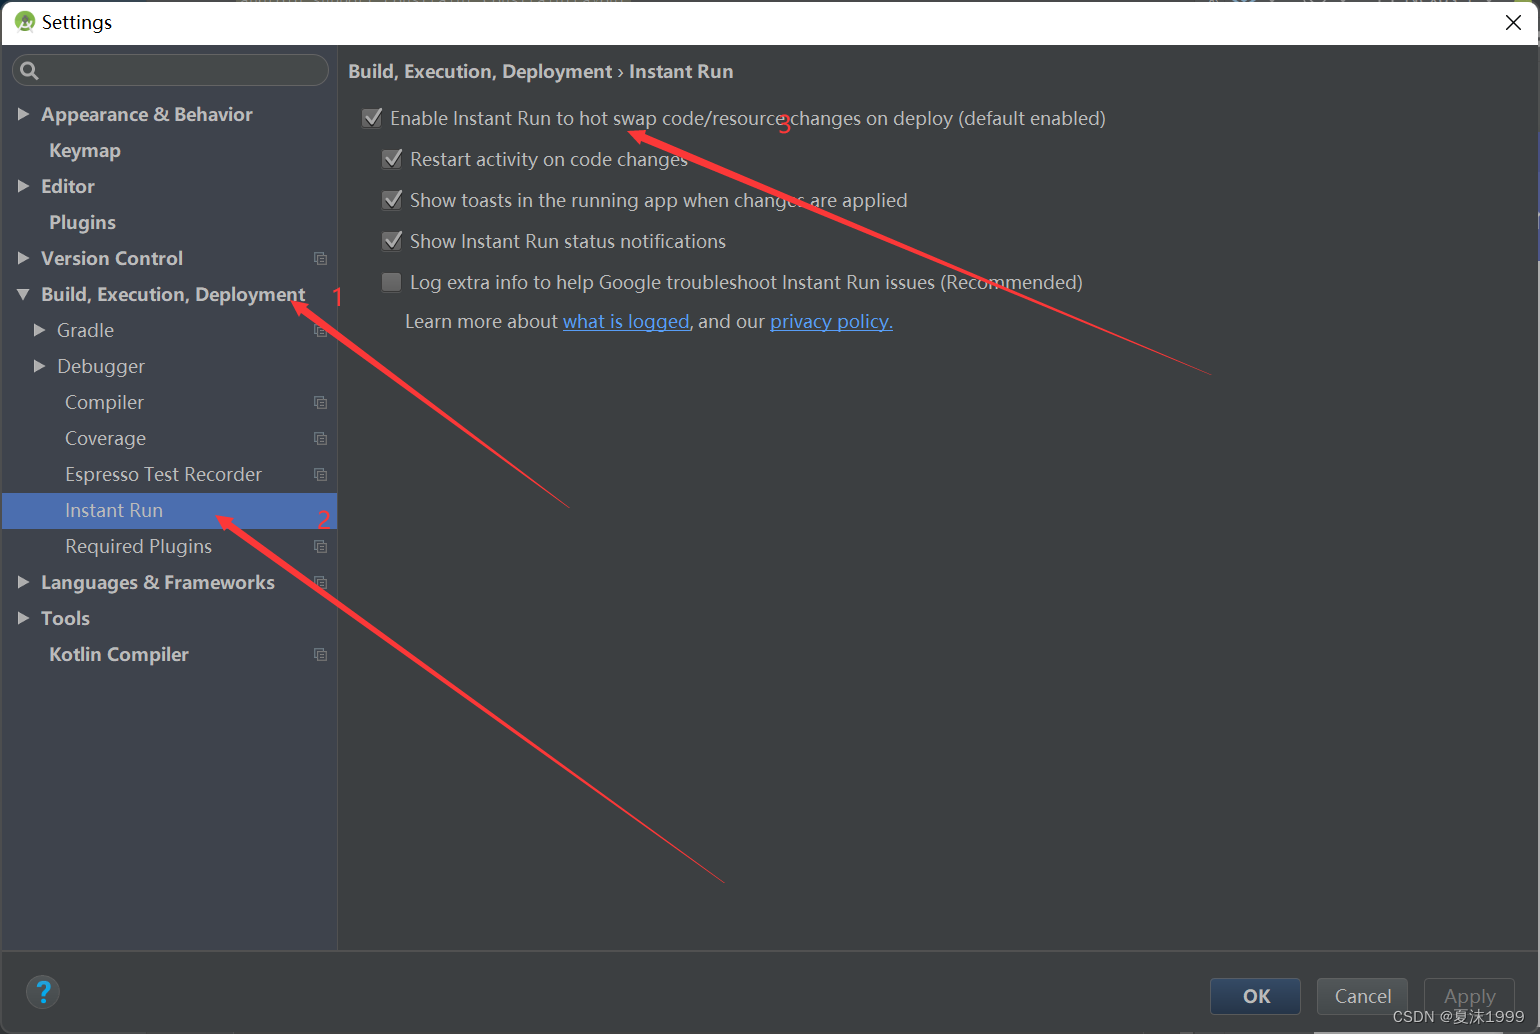Open the what is logged link
The height and width of the screenshot is (1034, 1540).
626,321
